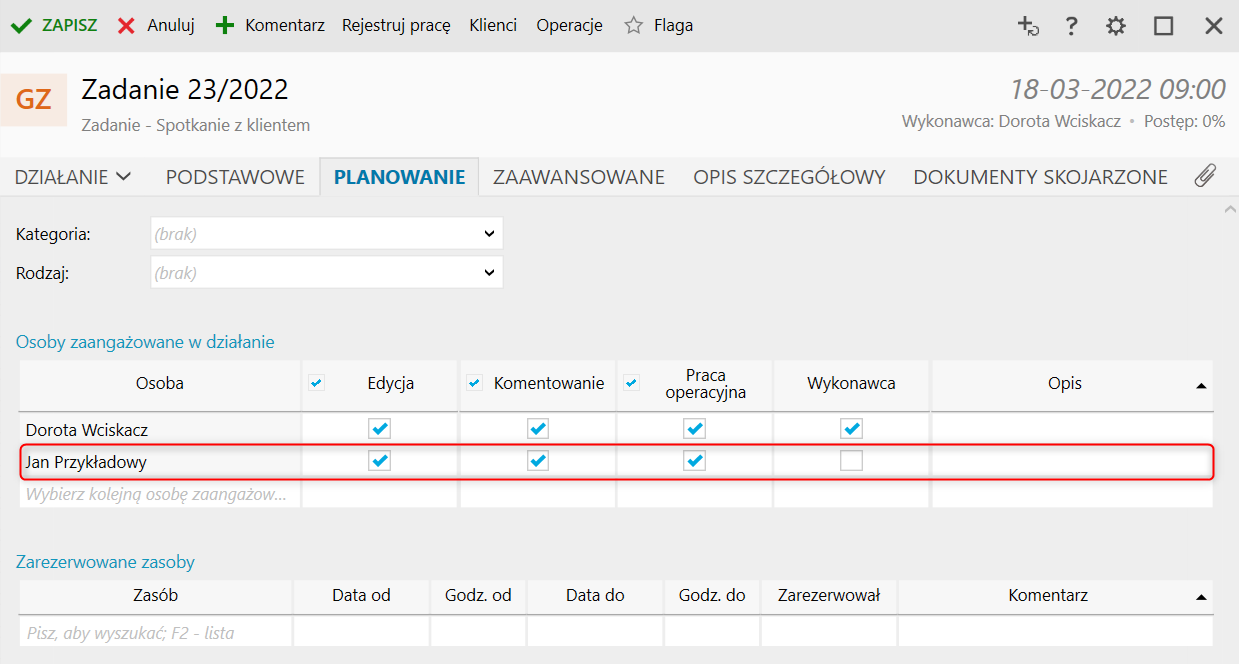Click the Rejestruj pracę button

[396, 26]
